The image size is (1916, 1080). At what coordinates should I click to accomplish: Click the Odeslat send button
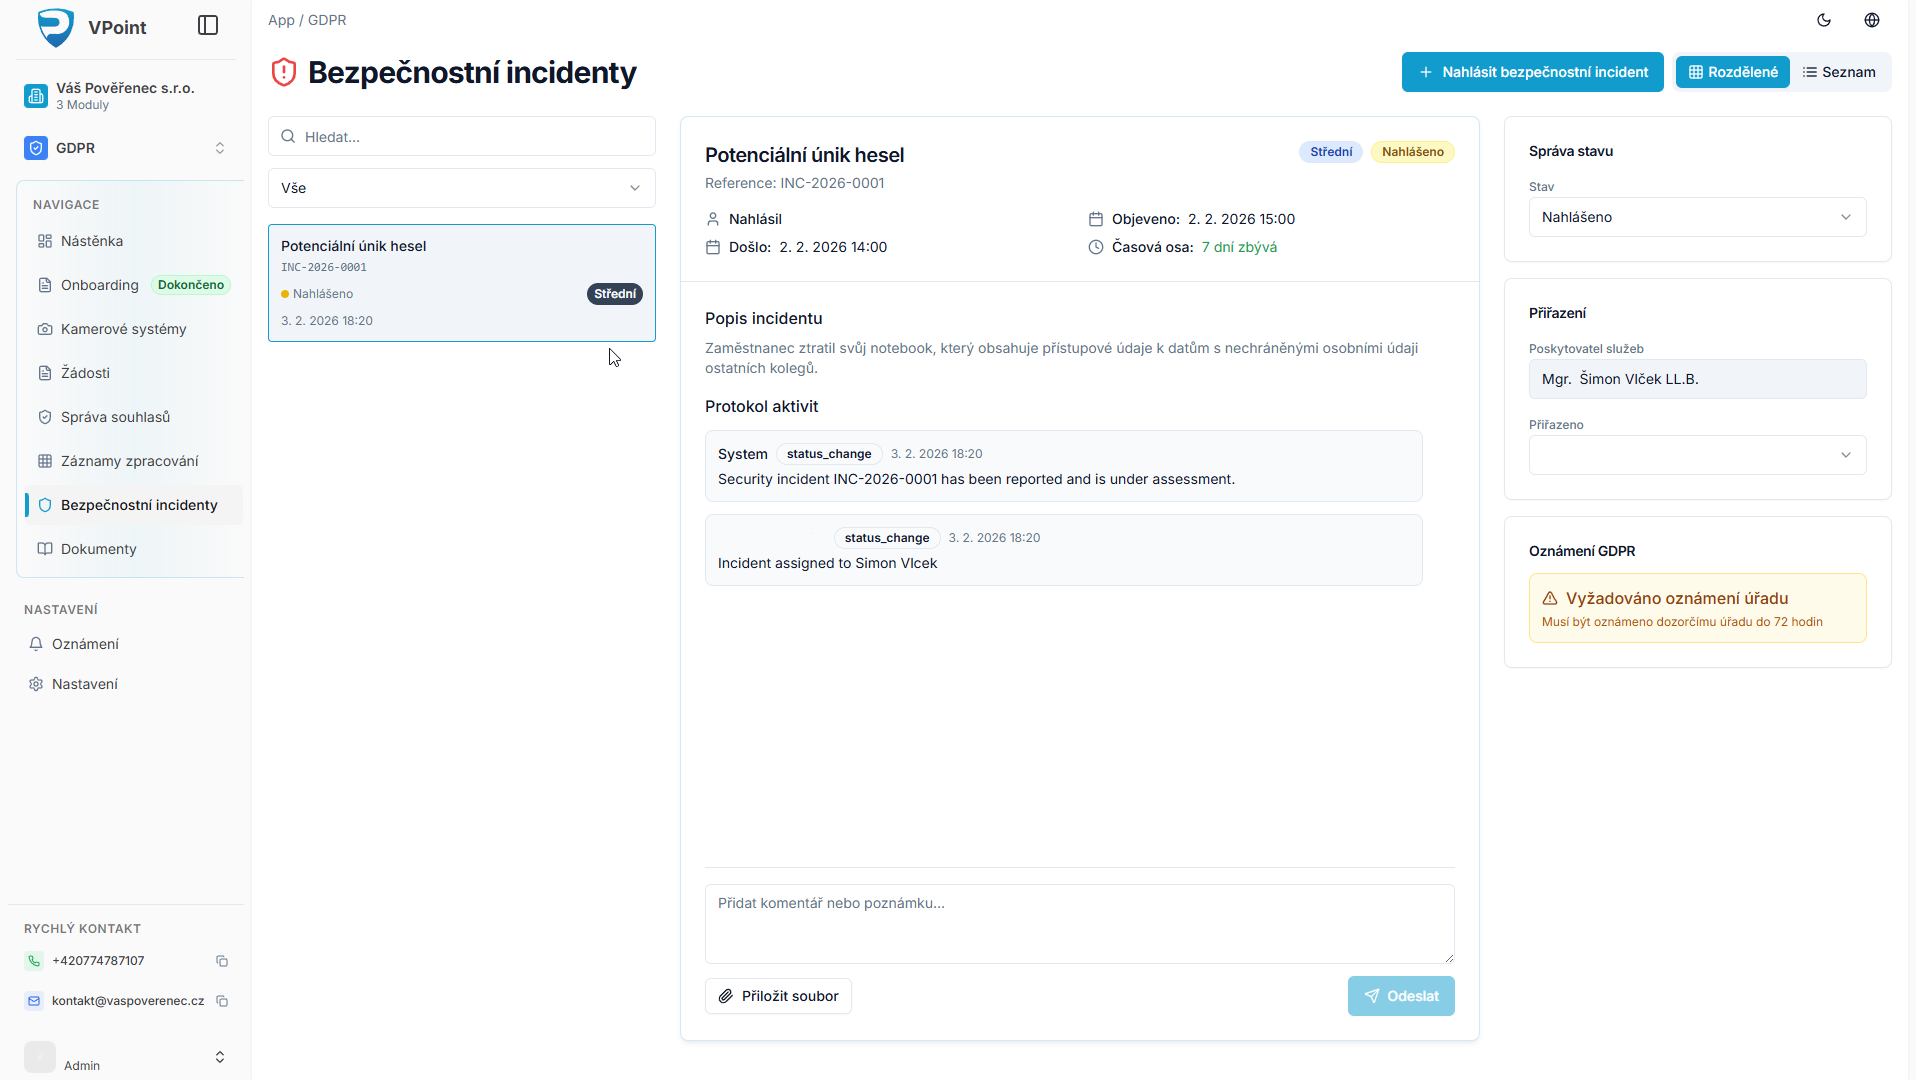tap(1400, 996)
